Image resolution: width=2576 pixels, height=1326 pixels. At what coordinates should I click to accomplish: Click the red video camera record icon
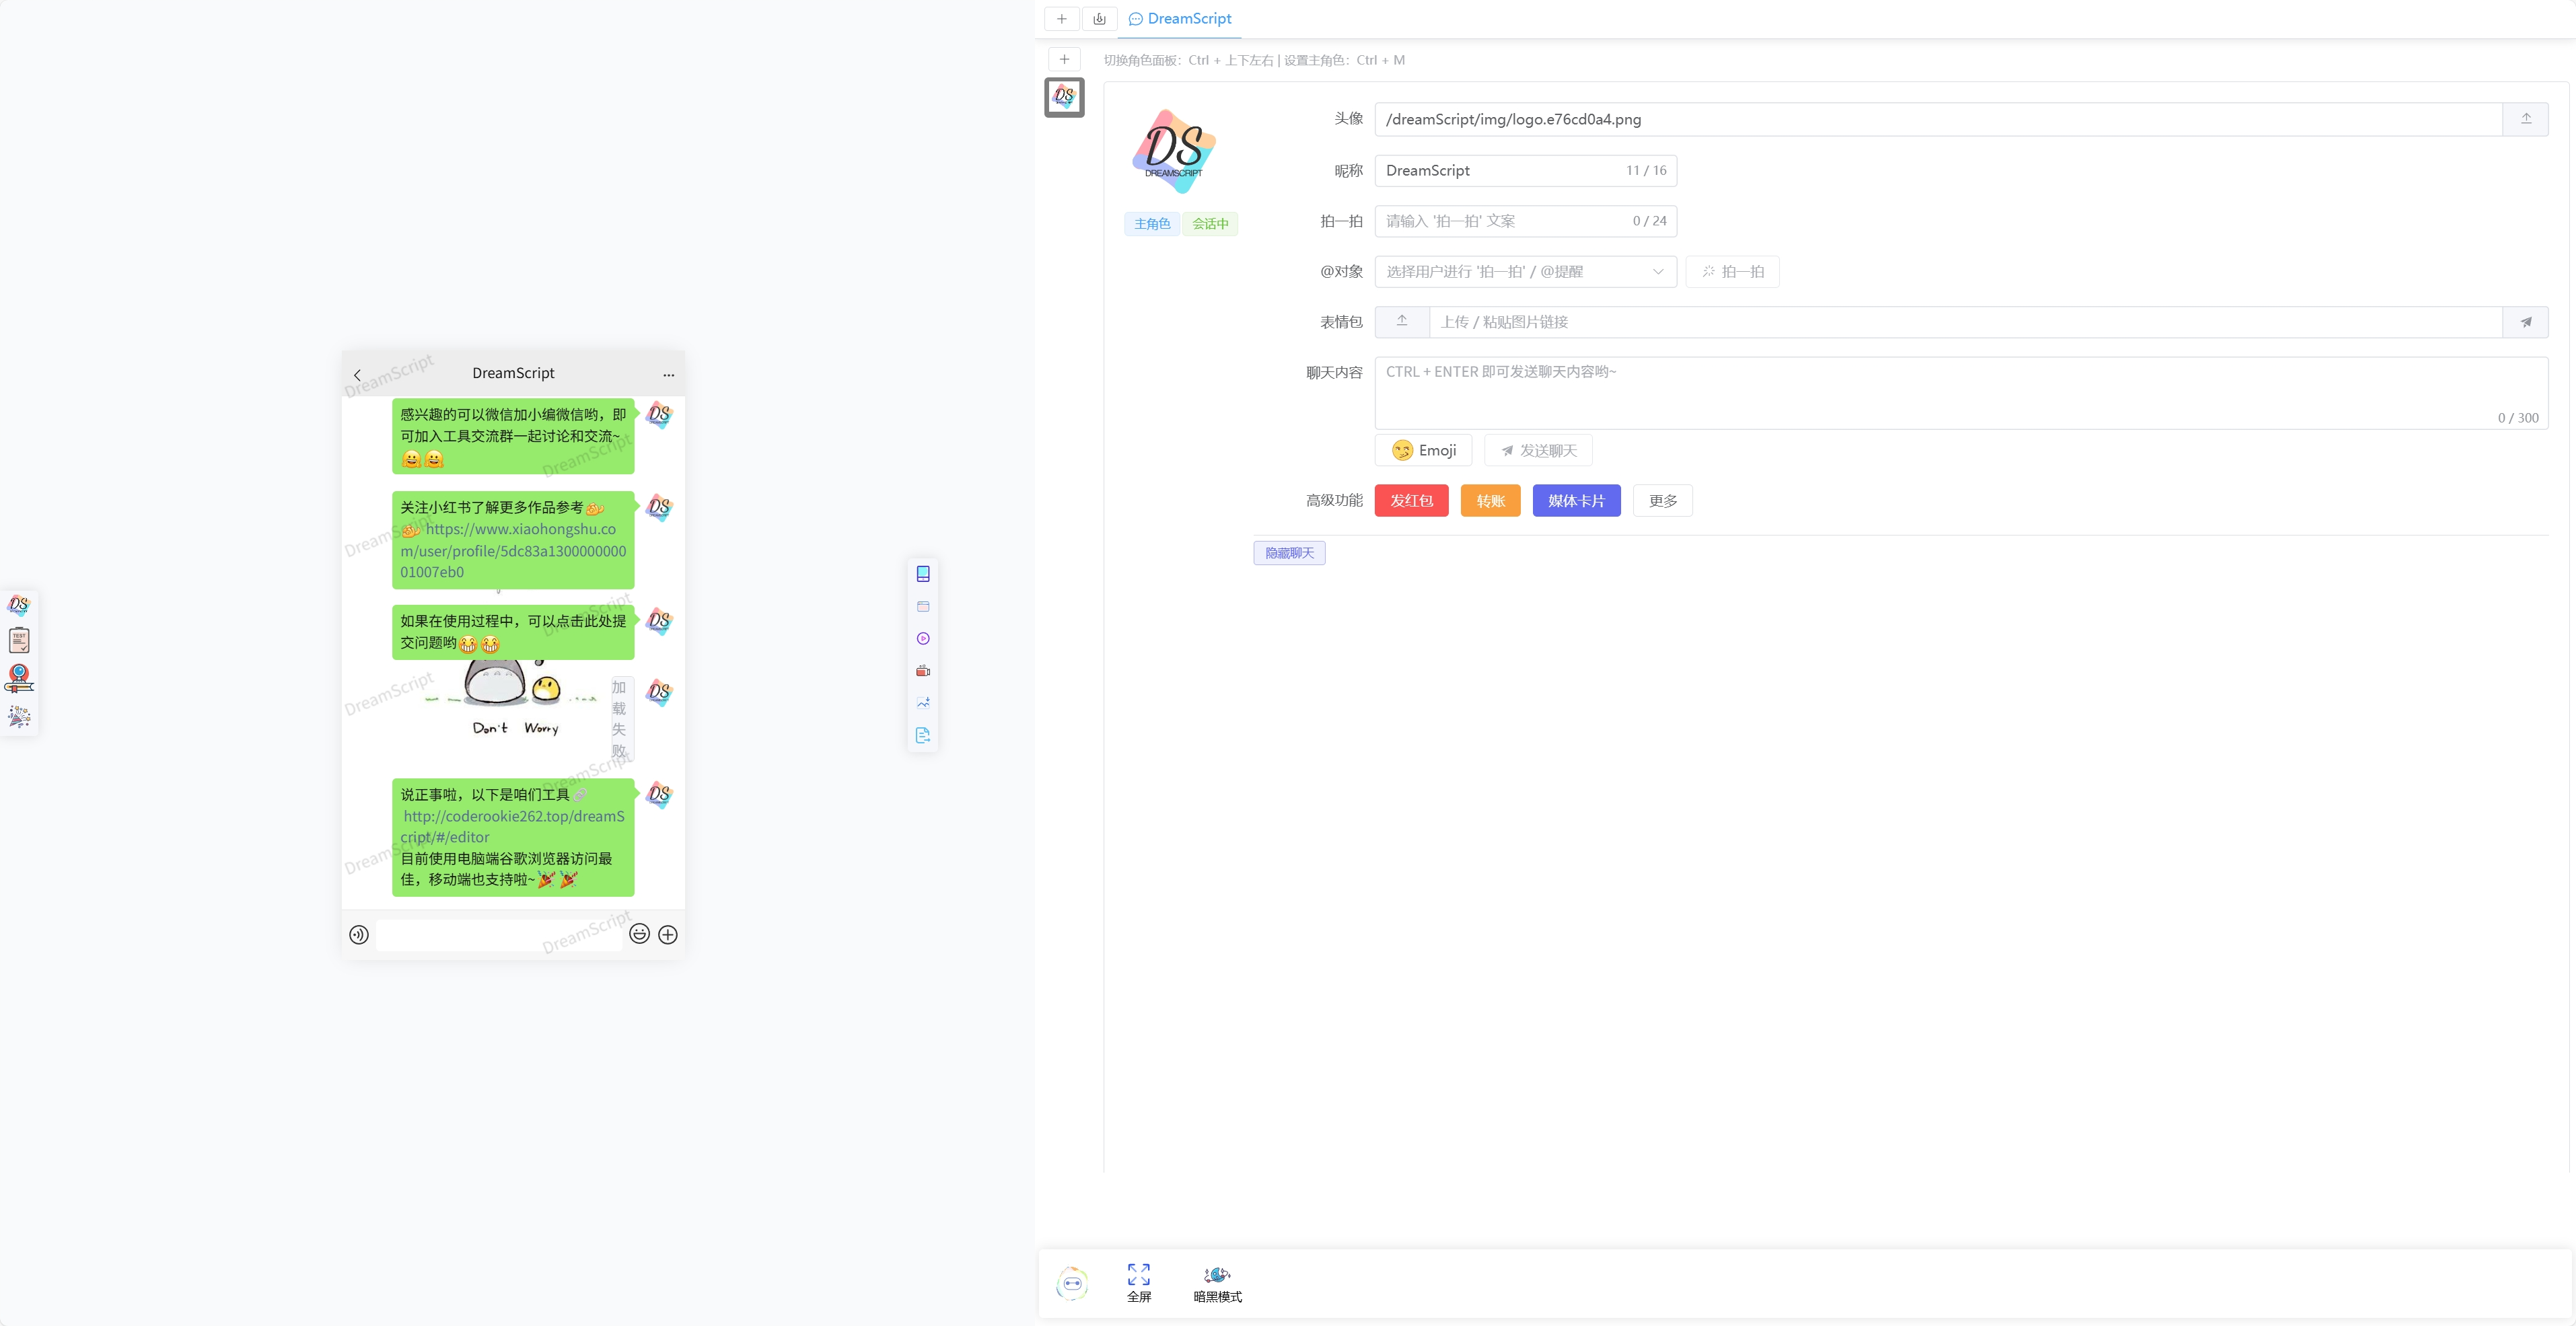pyautogui.click(x=923, y=671)
